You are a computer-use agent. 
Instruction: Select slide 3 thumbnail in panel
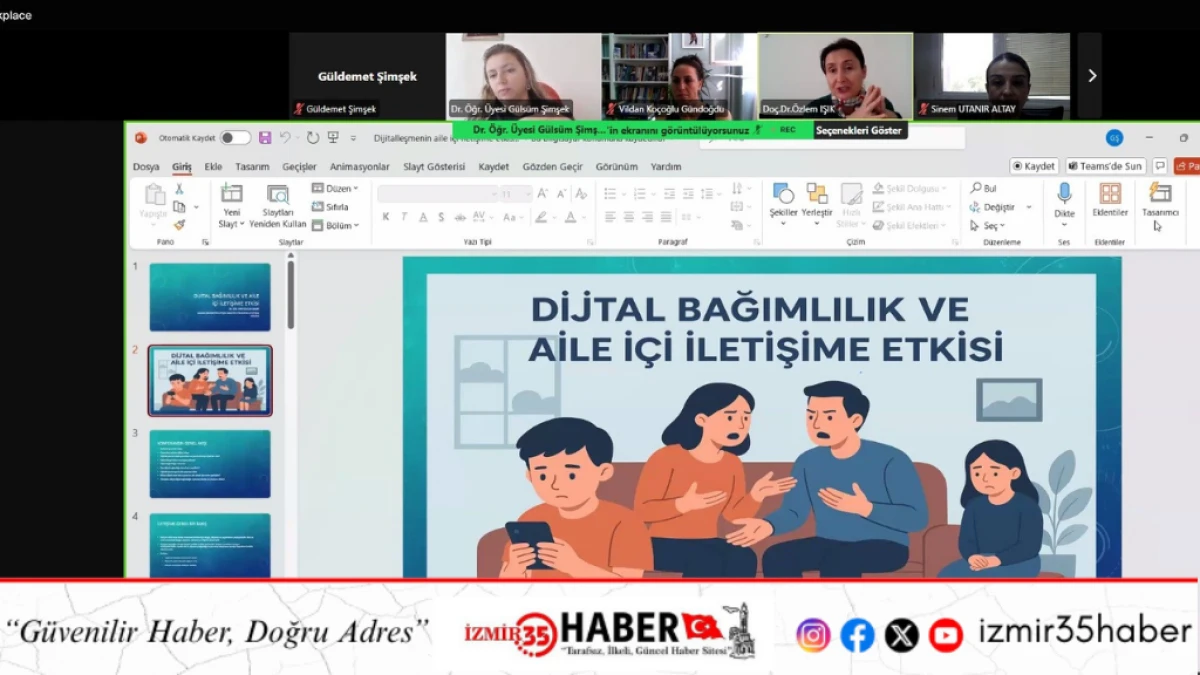tap(210, 464)
